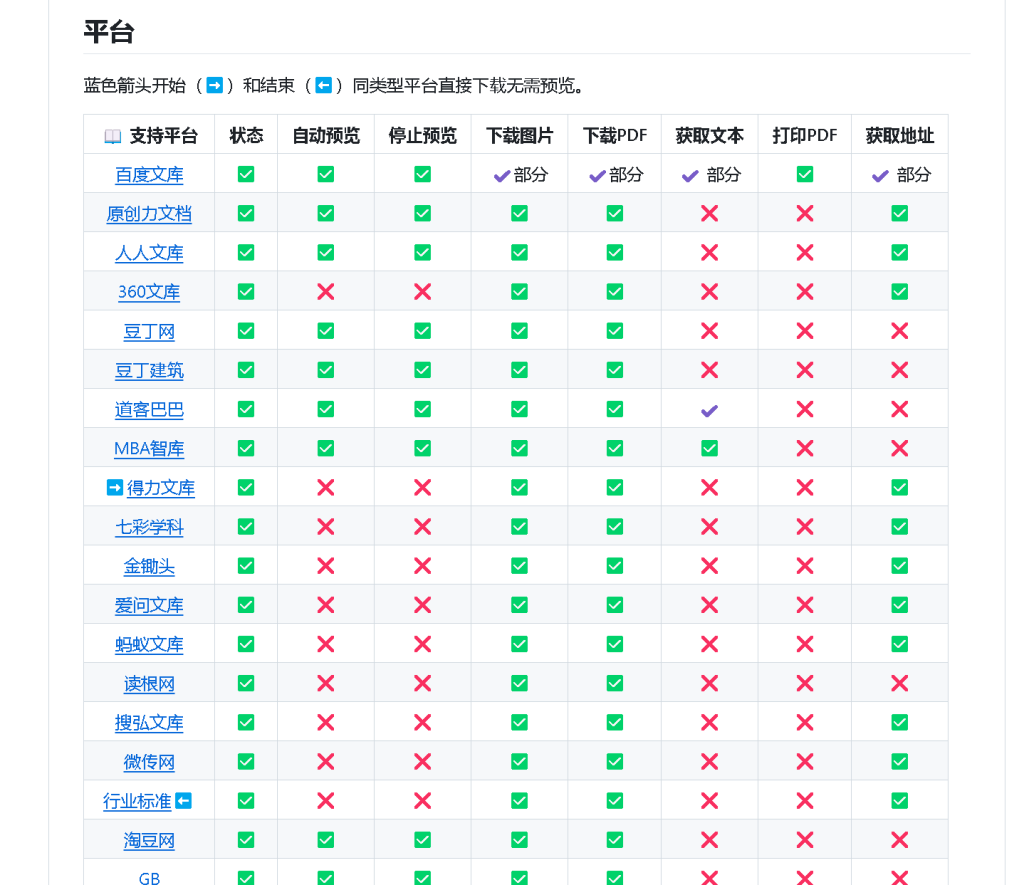Click the green check in 百度文库 状态 cell
This screenshot has width=1024, height=885.
[x=246, y=174]
